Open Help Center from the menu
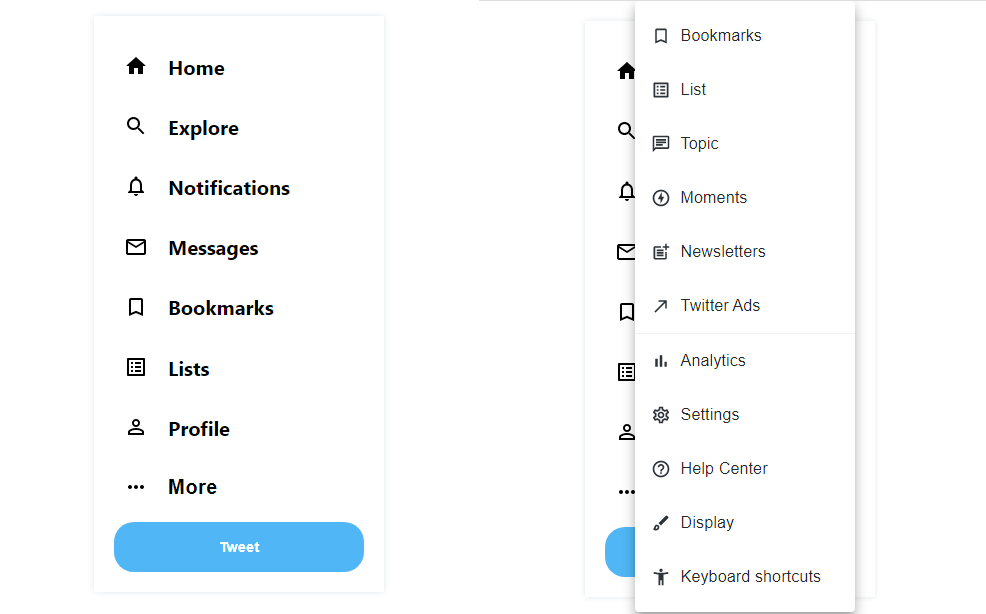The image size is (986, 614). (x=723, y=468)
